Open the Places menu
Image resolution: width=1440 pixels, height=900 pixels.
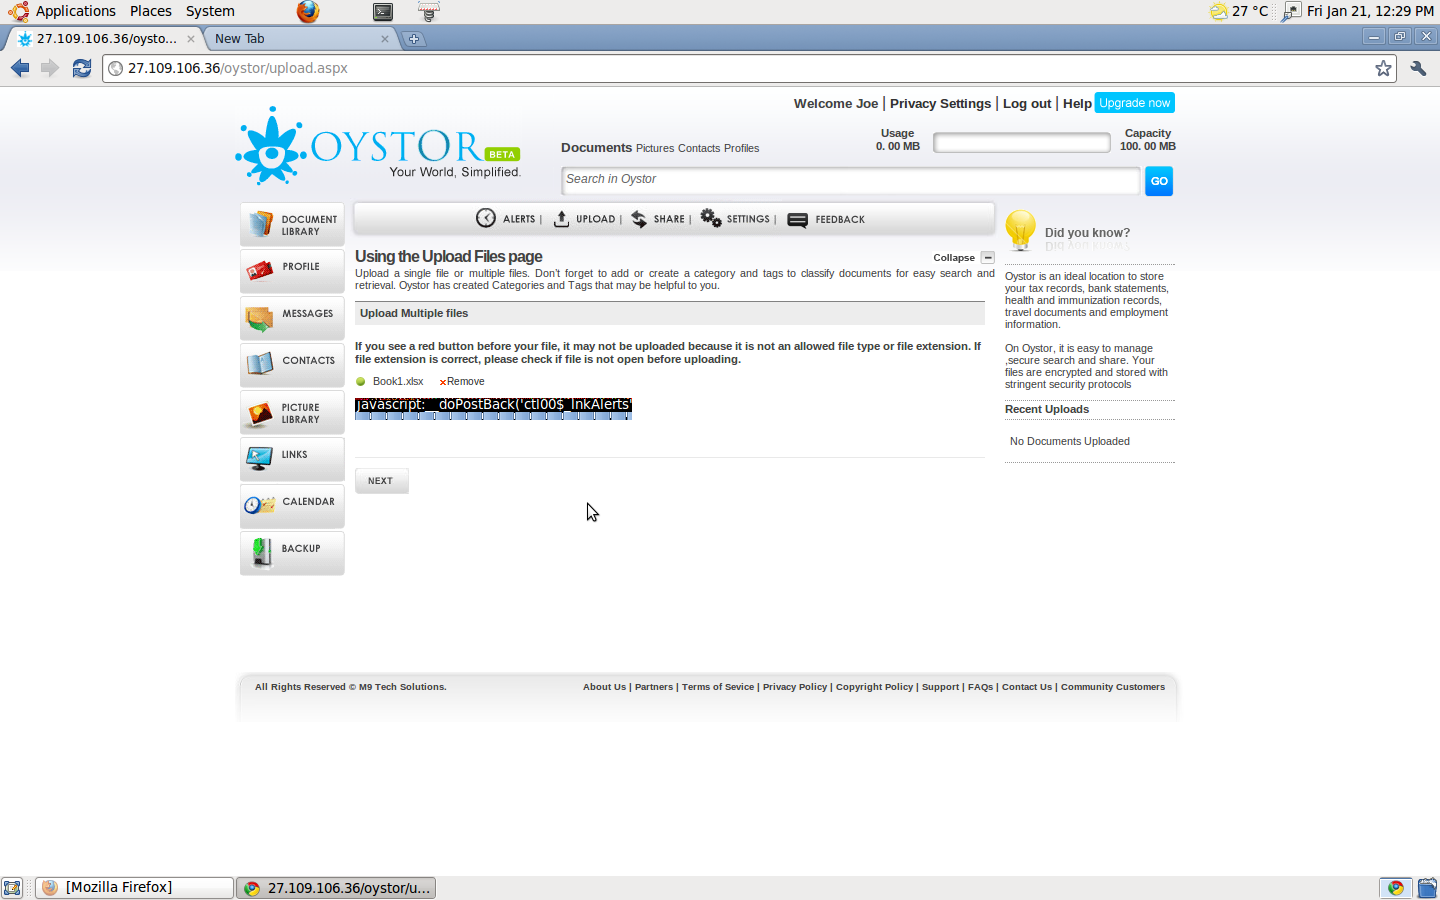(151, 11)
